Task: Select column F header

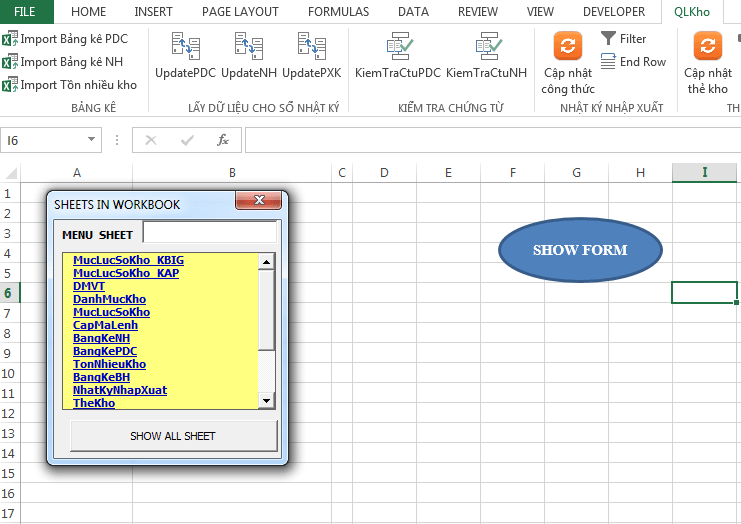Action: coord(513,173)
